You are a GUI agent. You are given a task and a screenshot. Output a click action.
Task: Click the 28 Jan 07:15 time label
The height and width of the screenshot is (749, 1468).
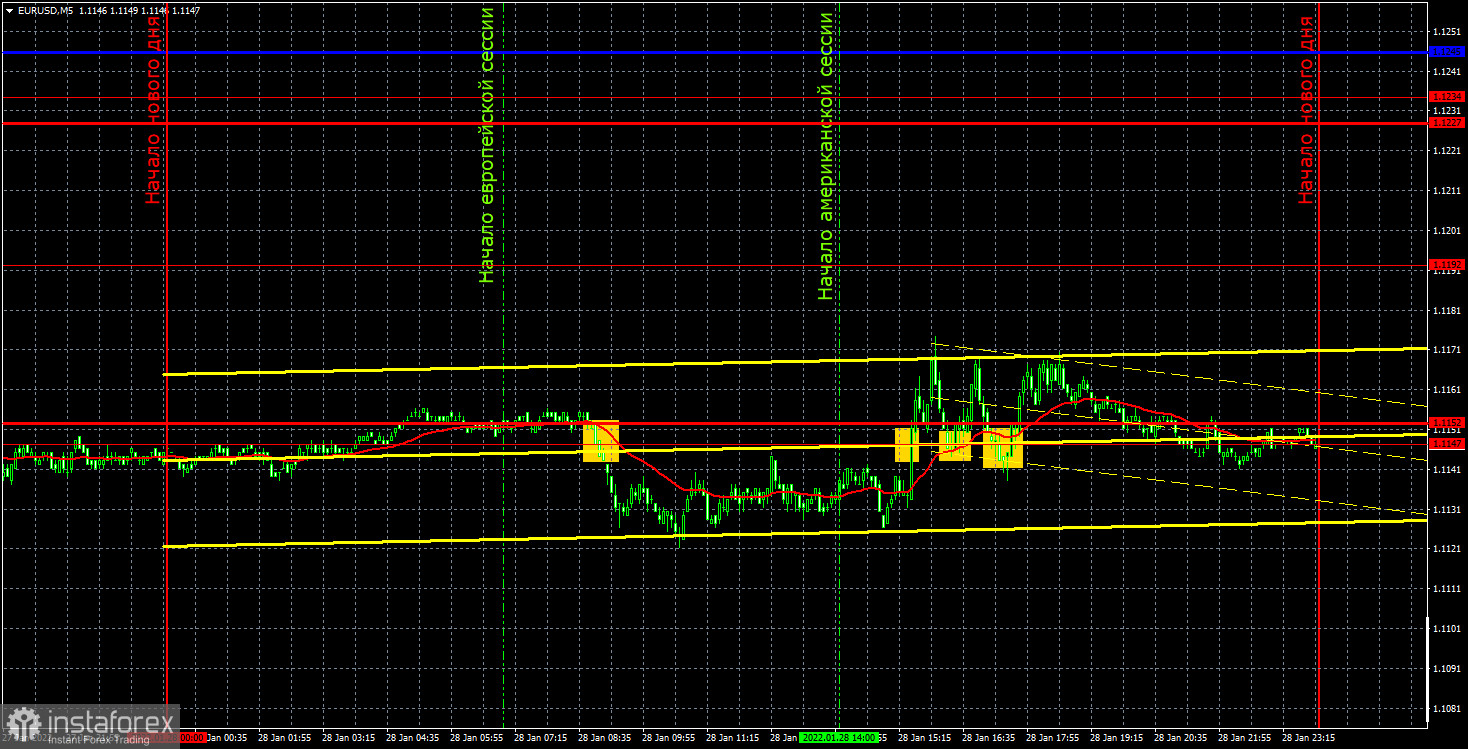pos(539,737)
